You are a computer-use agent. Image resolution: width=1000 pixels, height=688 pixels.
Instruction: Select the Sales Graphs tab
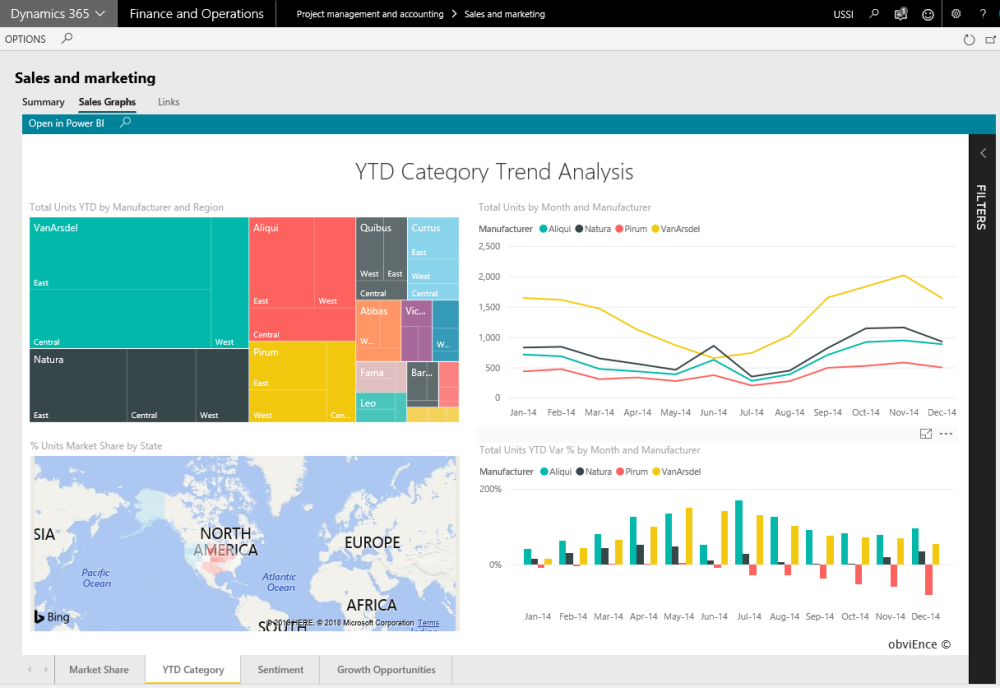tap(107, 102)
